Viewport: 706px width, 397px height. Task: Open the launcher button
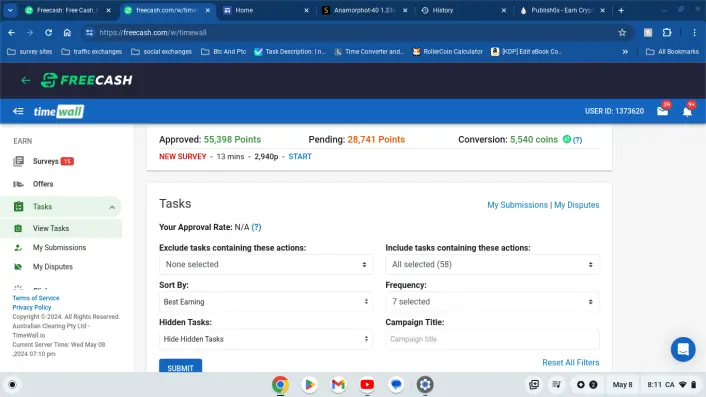tap(12, 384)
